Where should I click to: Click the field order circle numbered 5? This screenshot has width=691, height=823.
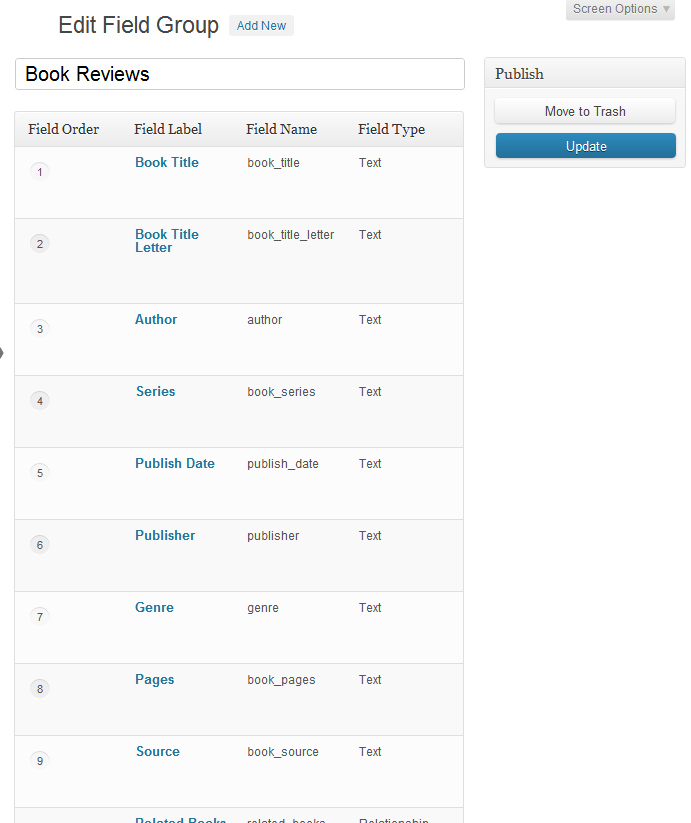[40, 473]
